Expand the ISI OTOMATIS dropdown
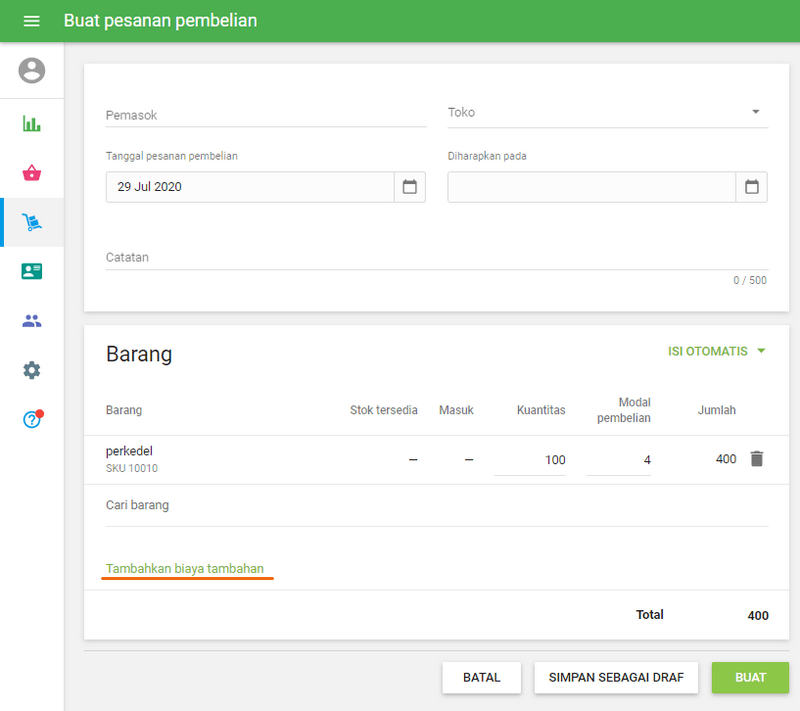Image resolution: width=800 pixels, height=711 pixels. point(716,351)
